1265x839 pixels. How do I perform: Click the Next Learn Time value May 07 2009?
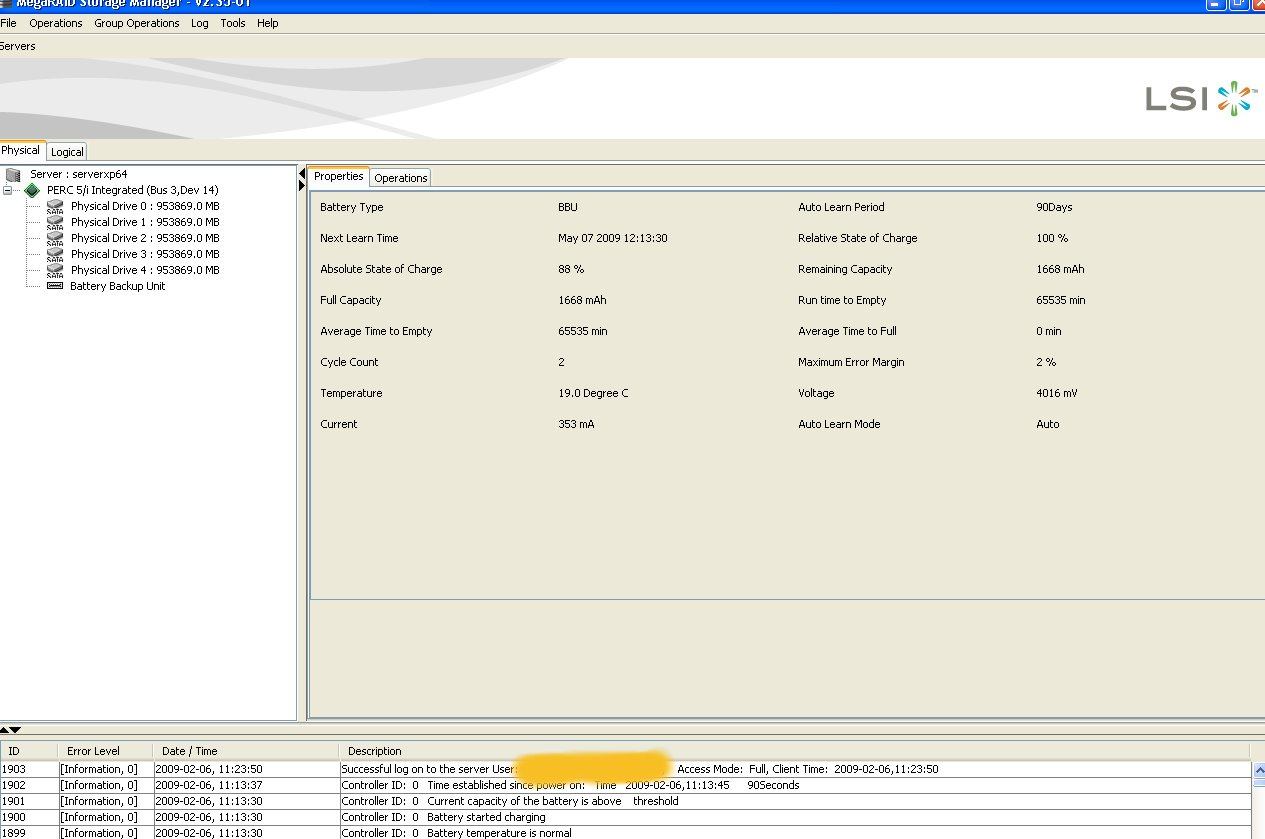click(612, 238)
